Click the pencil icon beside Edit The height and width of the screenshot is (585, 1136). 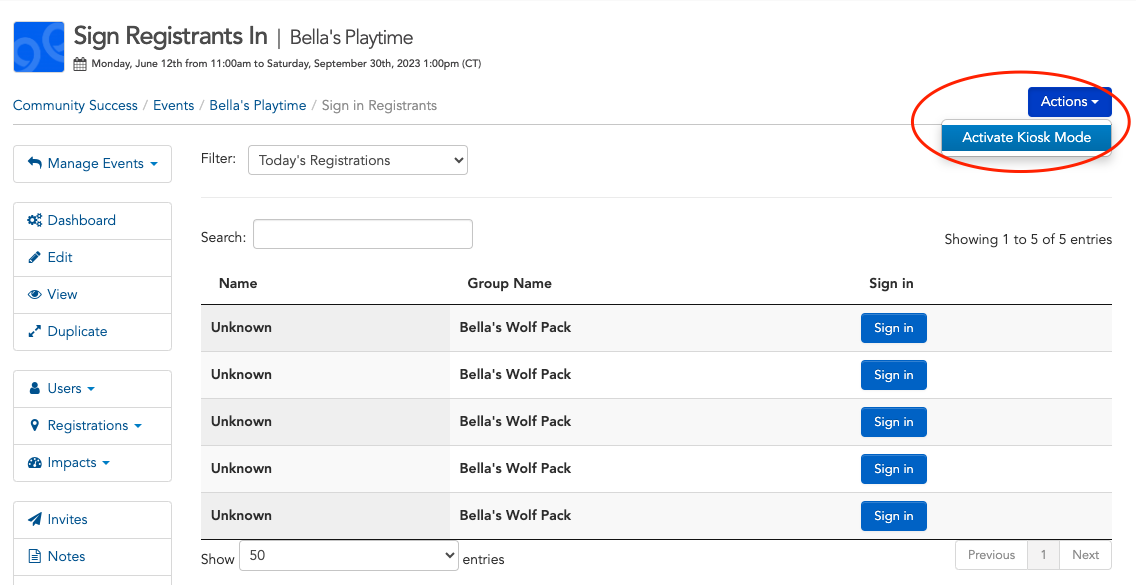click(x=34, y=257)
